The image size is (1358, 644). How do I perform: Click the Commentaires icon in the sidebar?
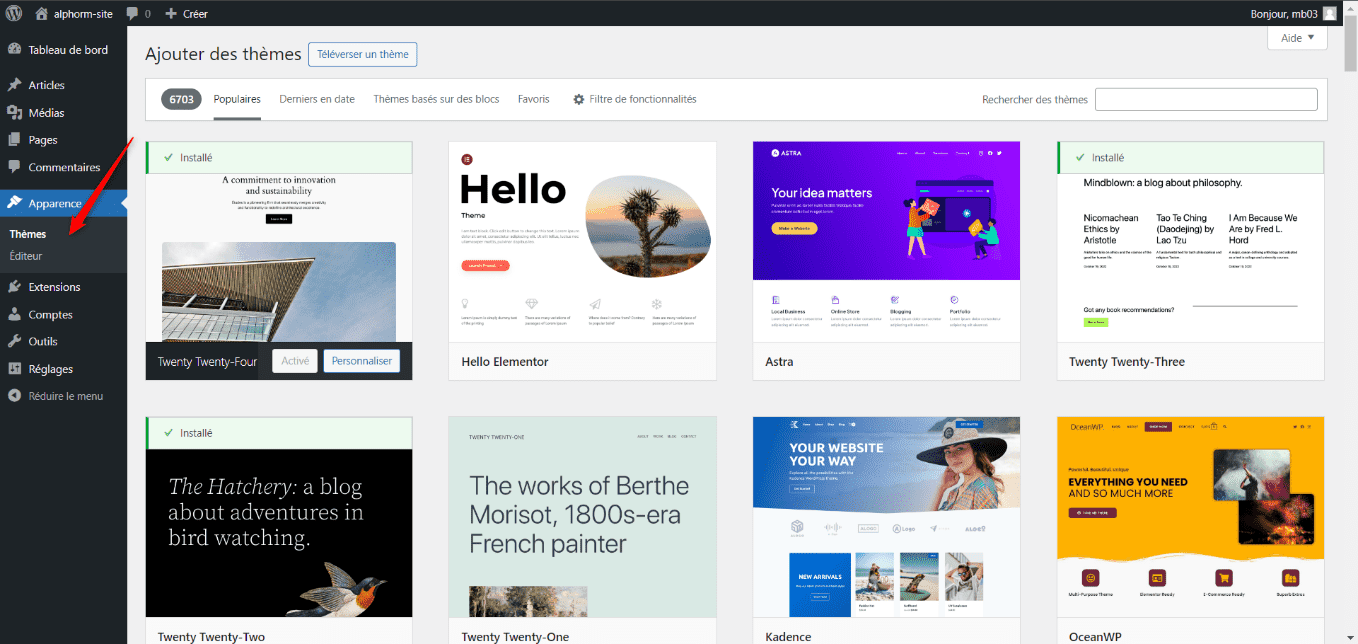[x=15, y=167]
